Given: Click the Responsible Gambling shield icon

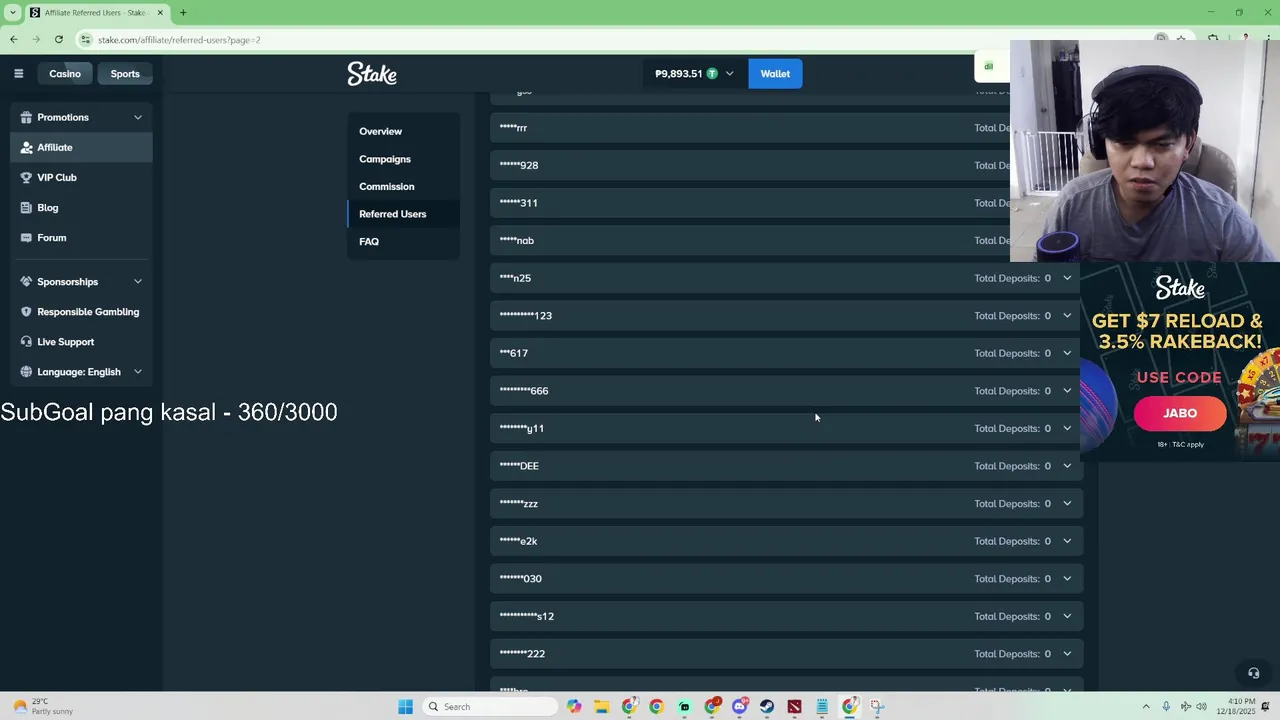Looking at the screenshot, I should (26, 311).
